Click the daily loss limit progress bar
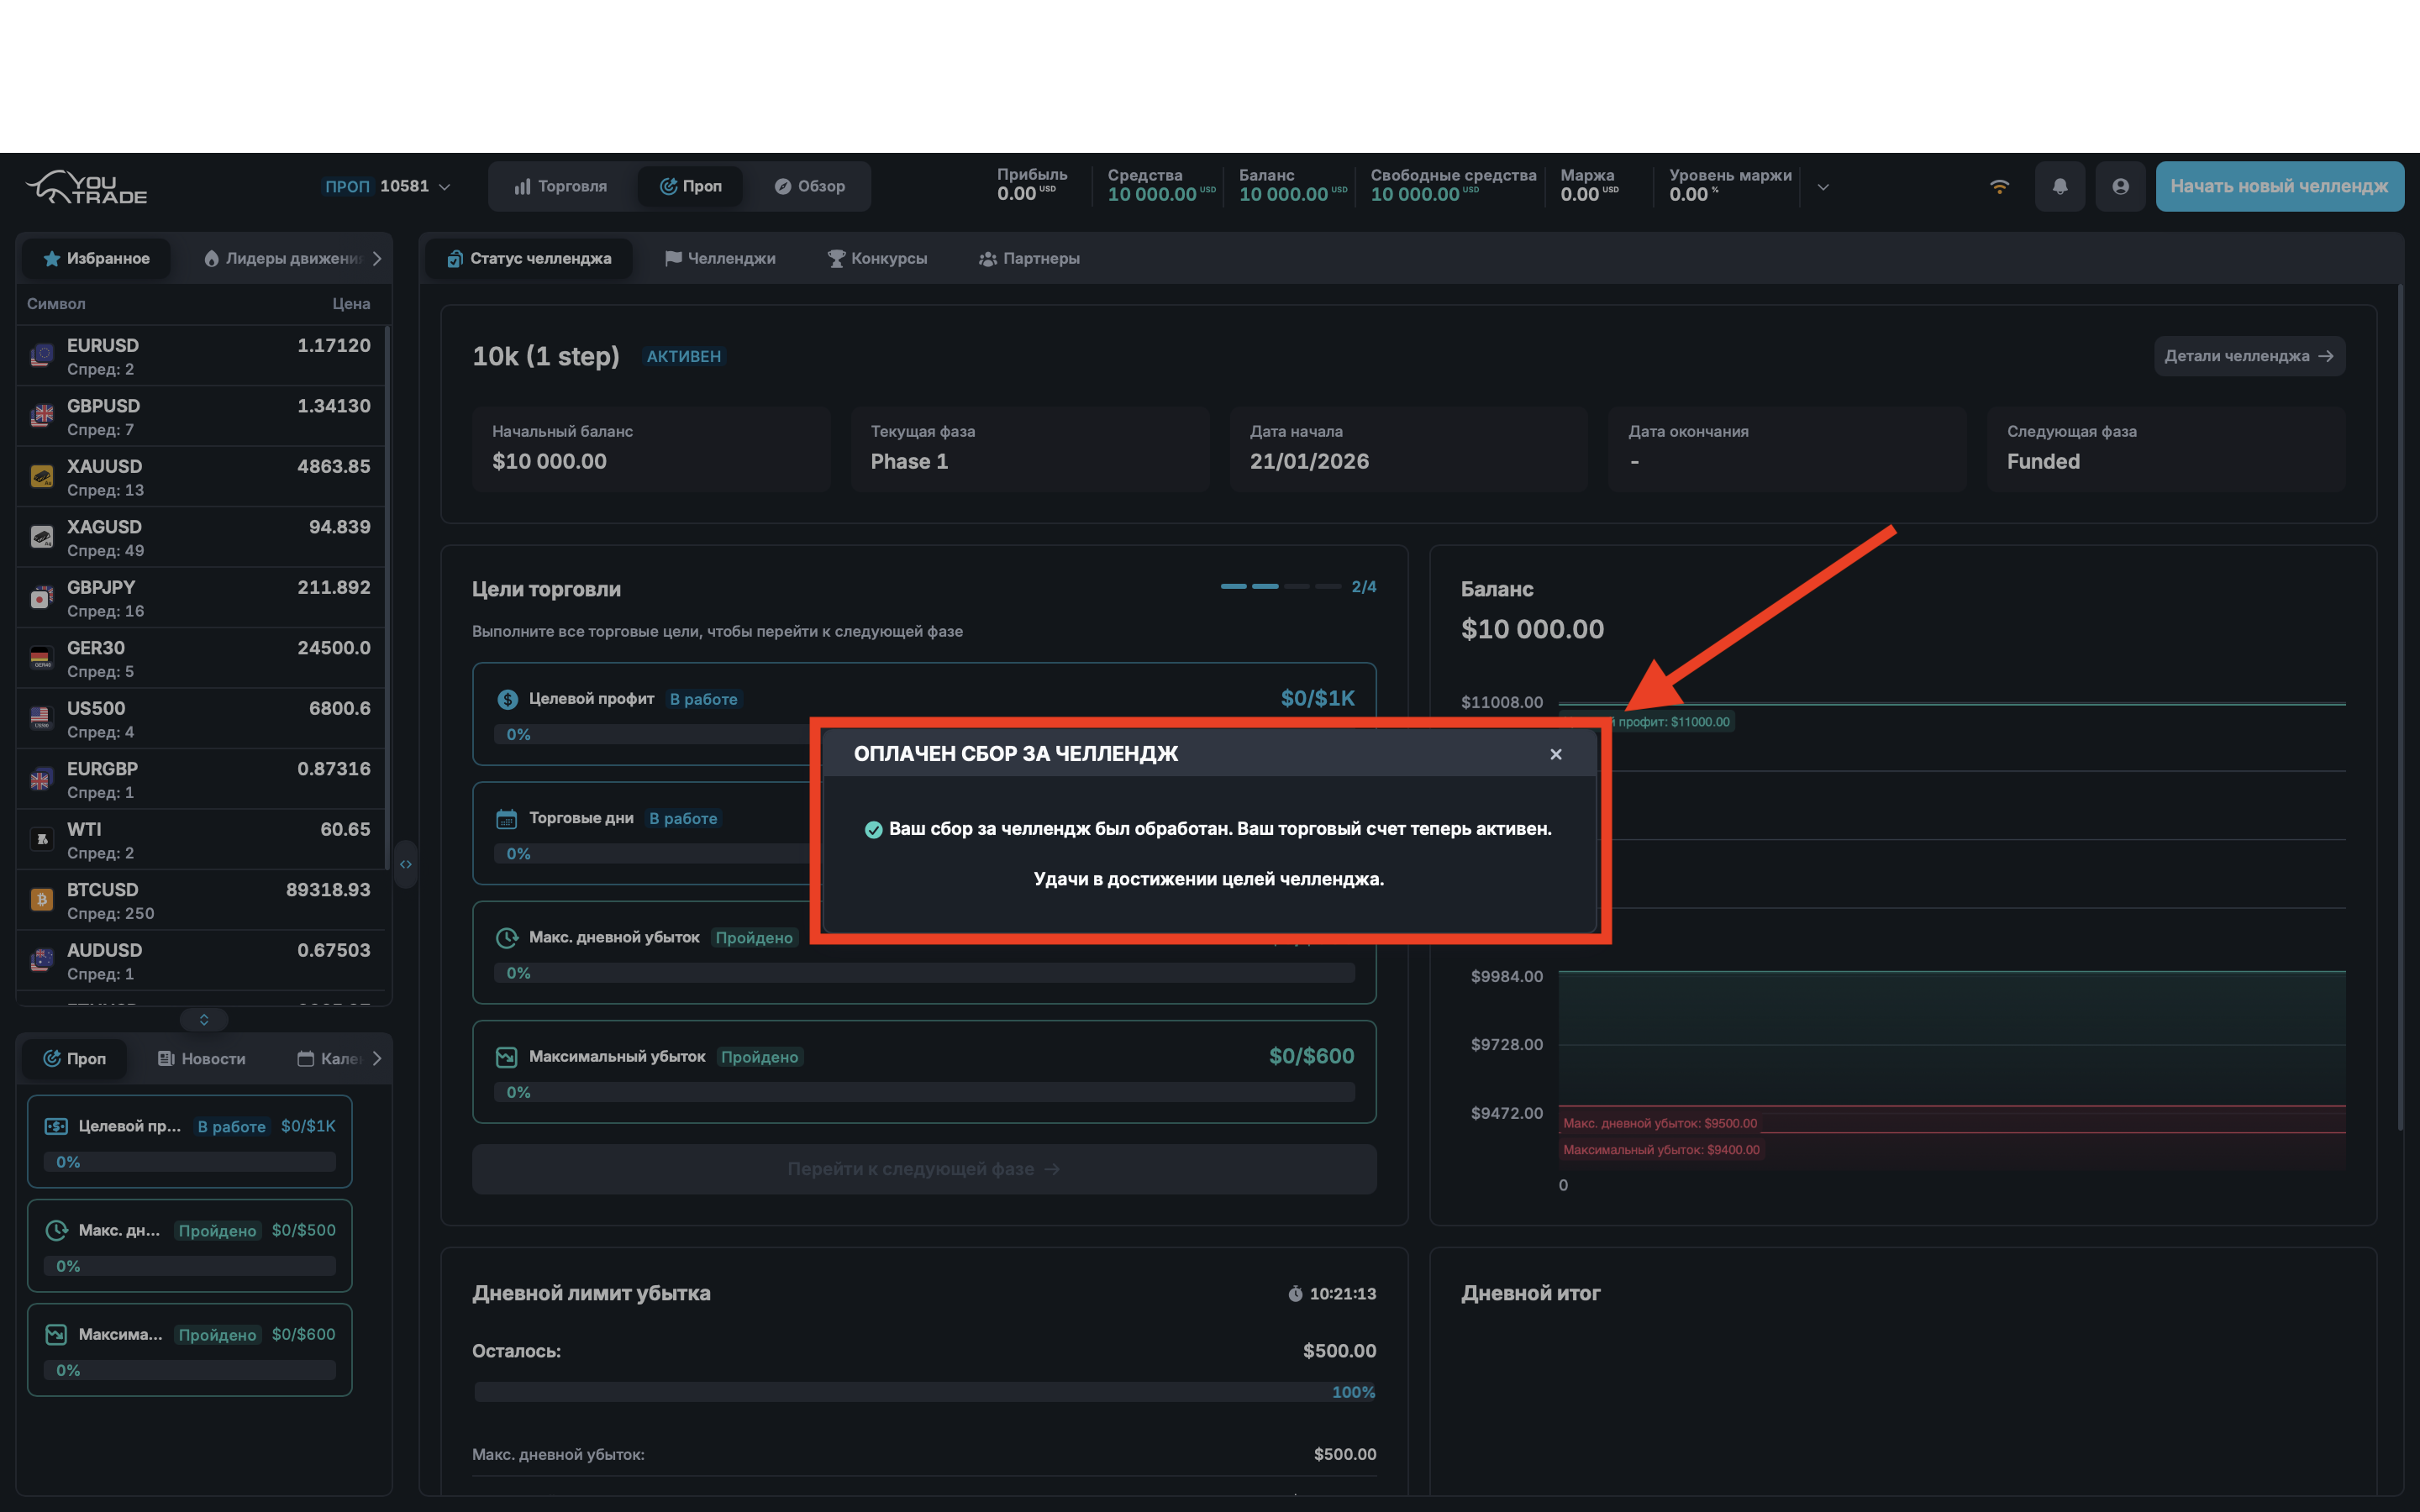The image size is (2420, 1512). pyautogui.click(x=924, y=1391)
